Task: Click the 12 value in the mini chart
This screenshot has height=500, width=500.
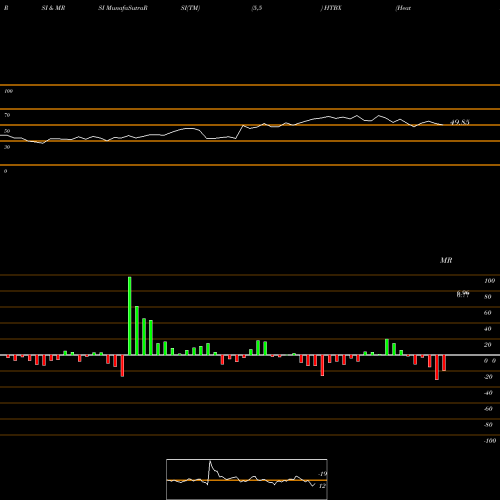Action: coord(322,486)
